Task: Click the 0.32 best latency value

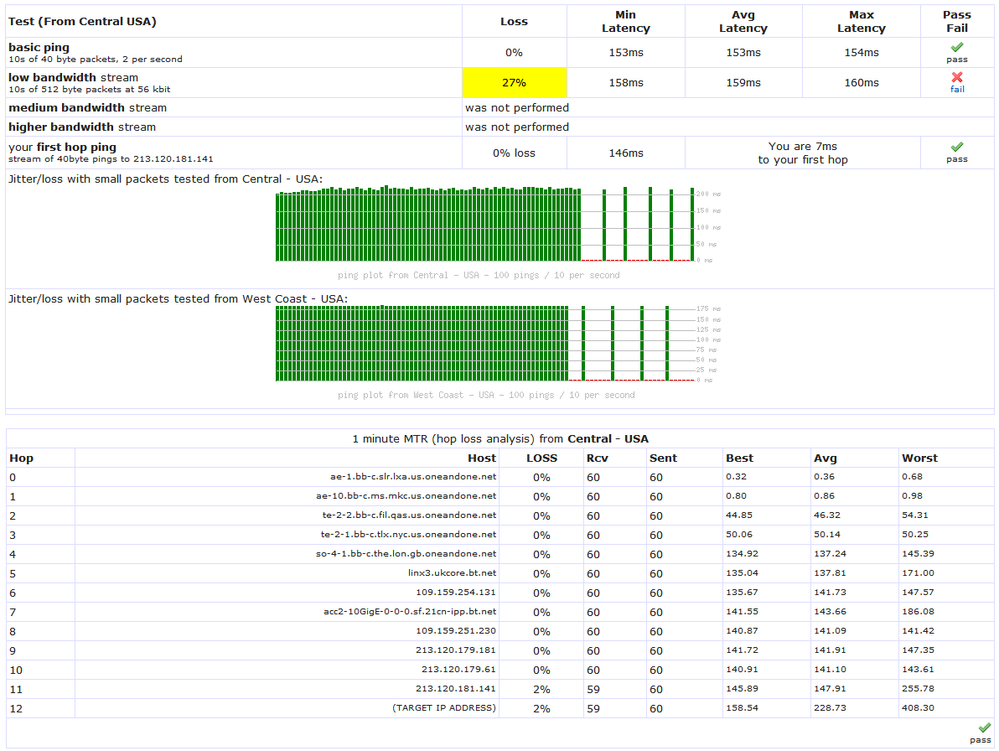Action: point(736,476)
